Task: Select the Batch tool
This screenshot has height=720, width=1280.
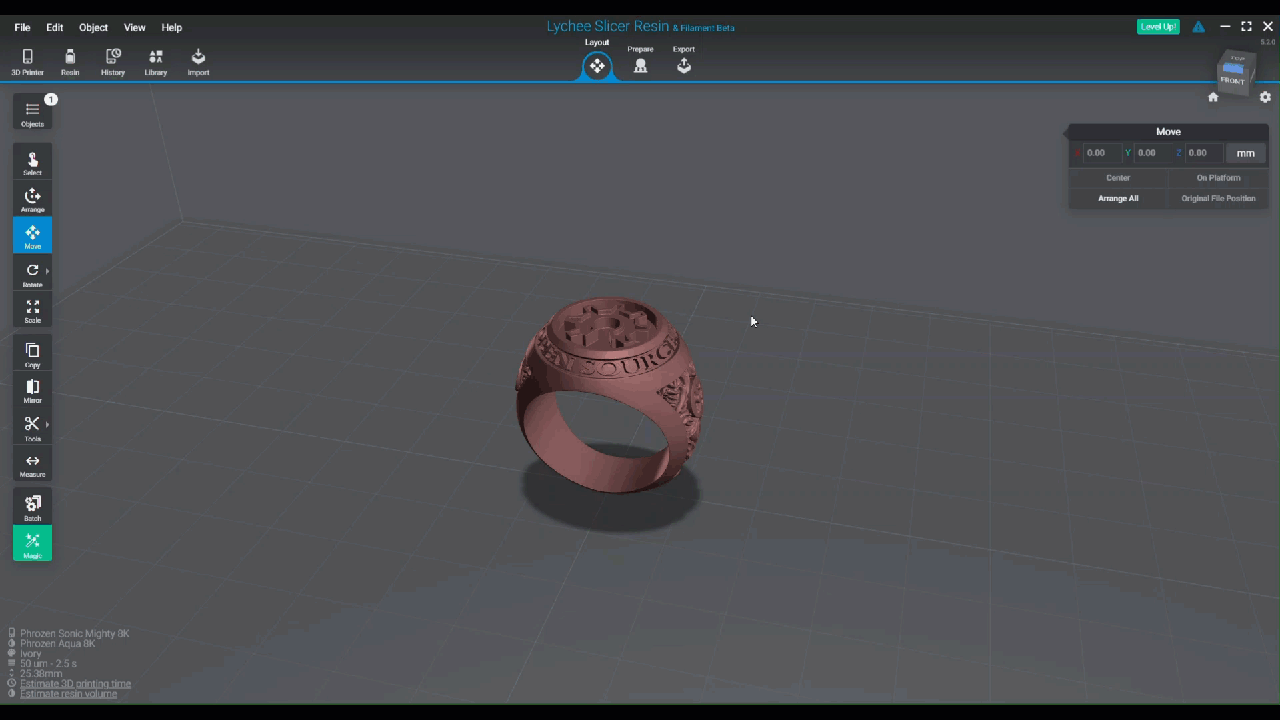Action: click(x=32, y=507)
